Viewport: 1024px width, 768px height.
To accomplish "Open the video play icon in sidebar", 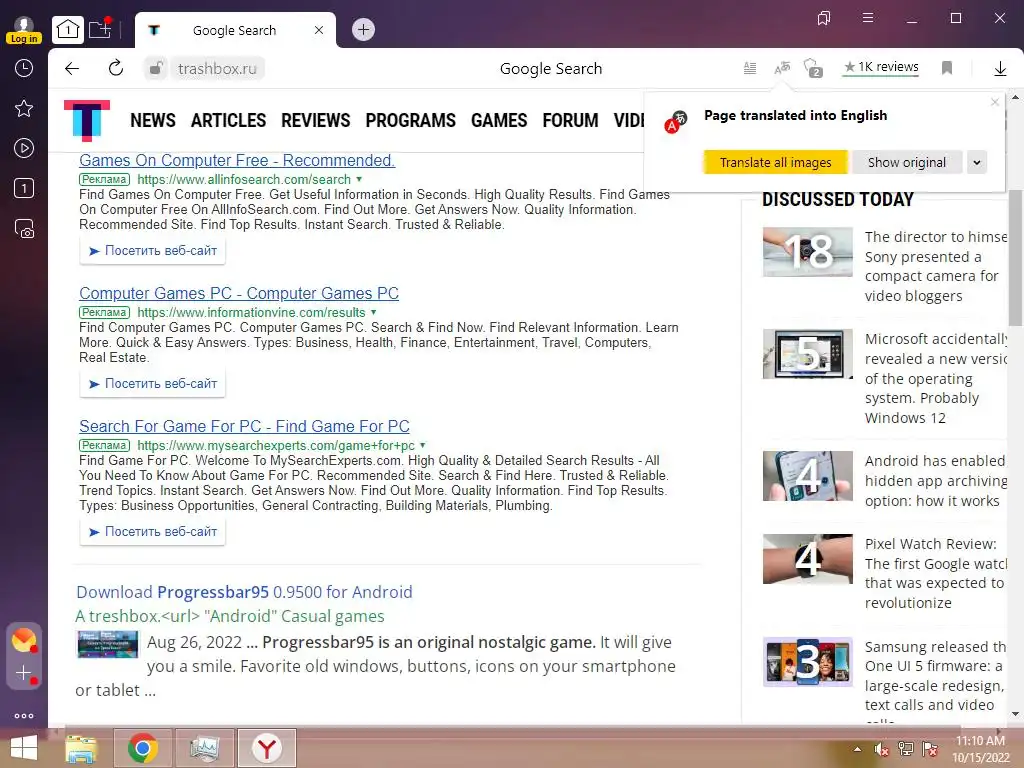I will [24, 148].
